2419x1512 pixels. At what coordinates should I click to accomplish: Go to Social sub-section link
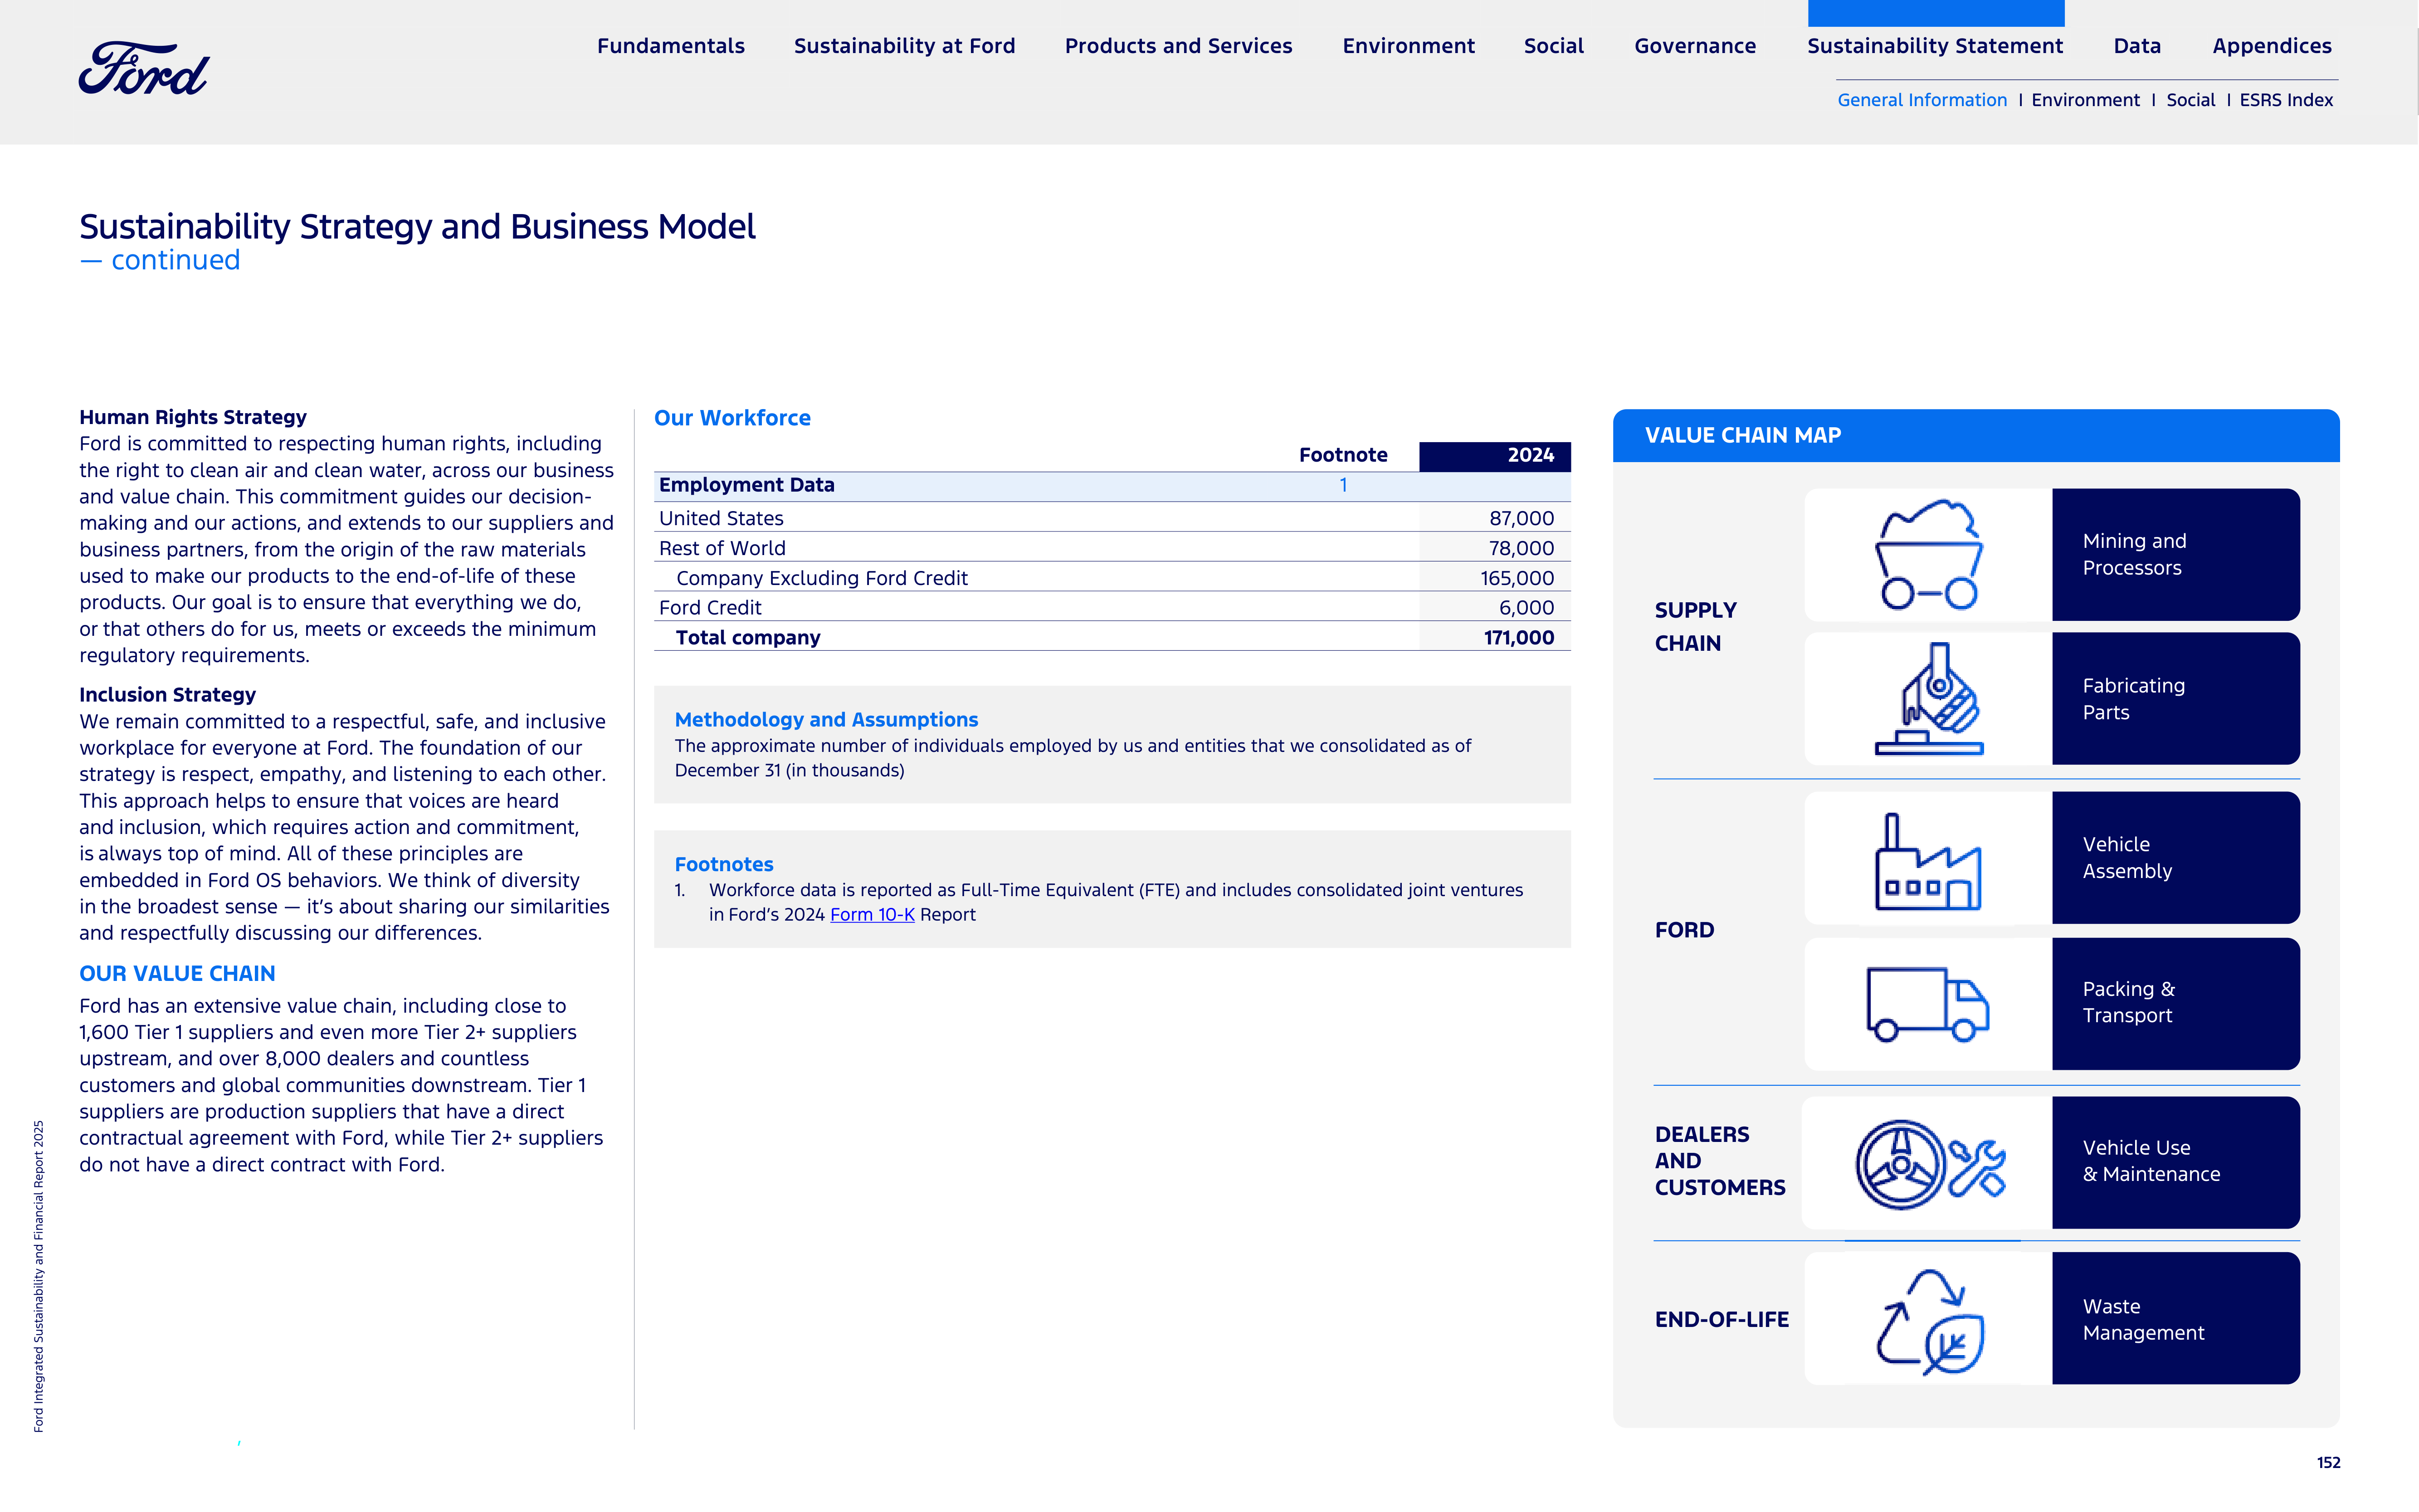(2190, 100)
